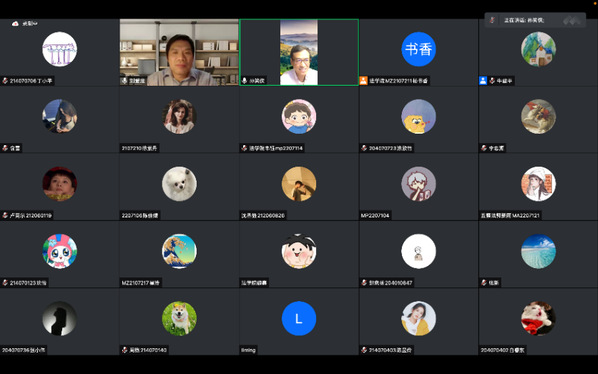Click microphone icon on the green-bordered speaker tile
The width and height of the screenshot is (598, 374).
coord(244,81)
